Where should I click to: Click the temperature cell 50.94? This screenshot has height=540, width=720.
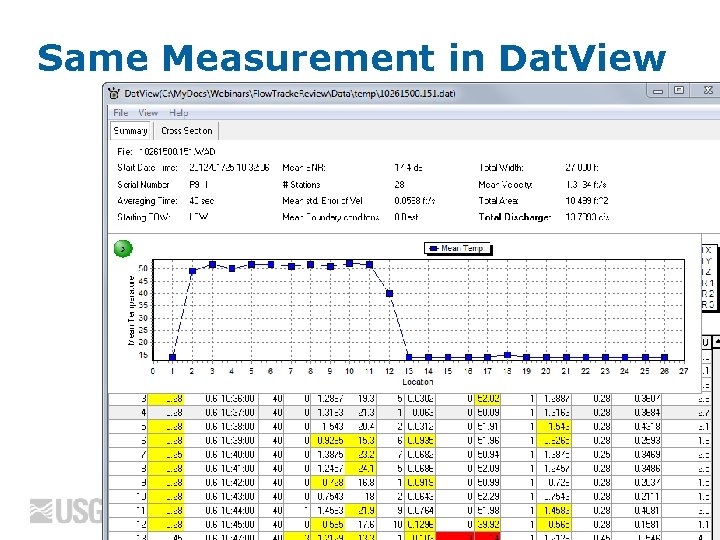click(x=488, y=455)
